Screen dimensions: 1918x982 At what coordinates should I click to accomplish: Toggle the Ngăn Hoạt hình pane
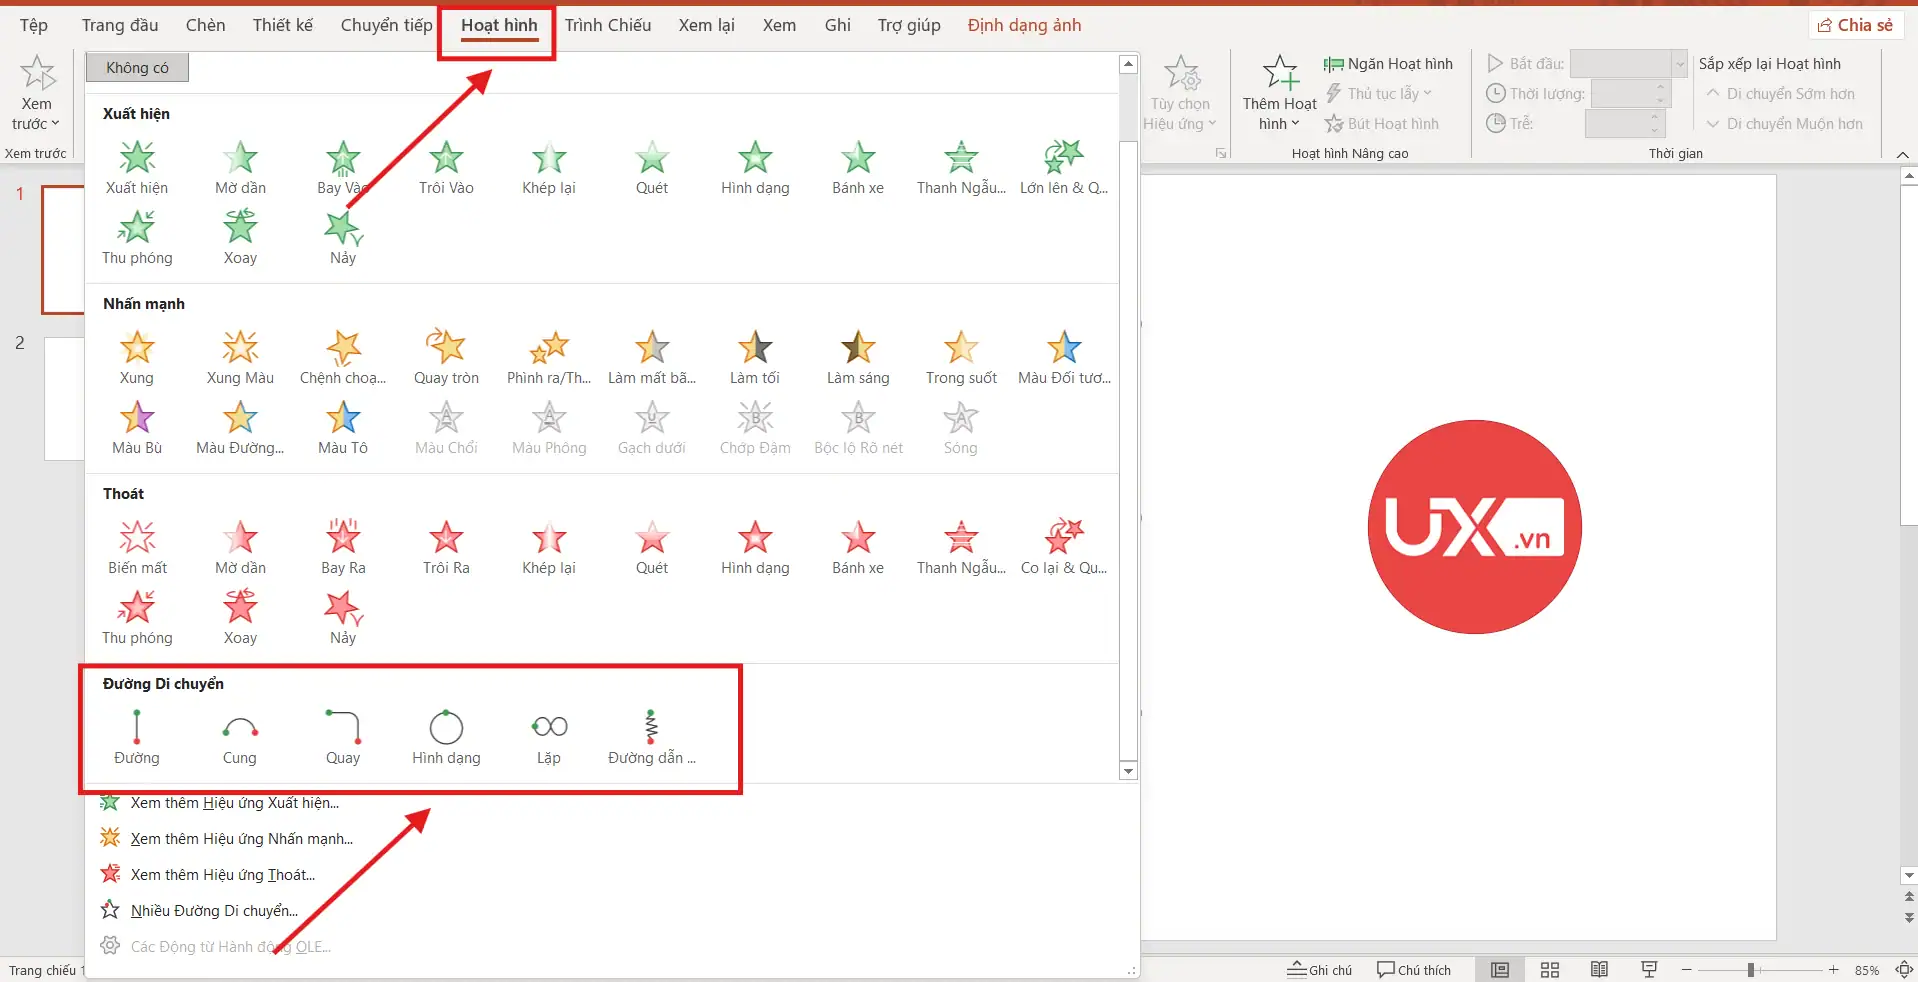[1388, 64]
